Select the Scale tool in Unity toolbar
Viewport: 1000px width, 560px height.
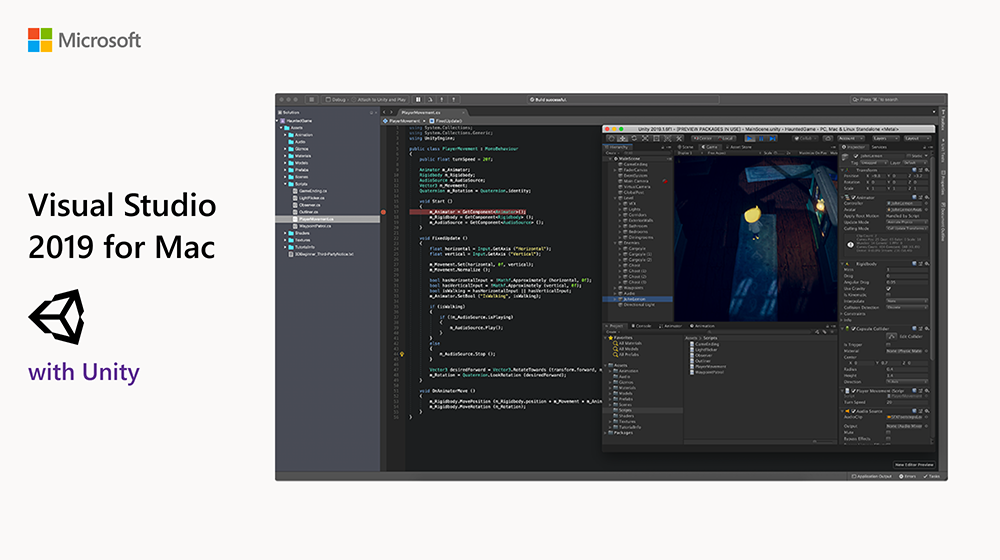click(645, 138)
